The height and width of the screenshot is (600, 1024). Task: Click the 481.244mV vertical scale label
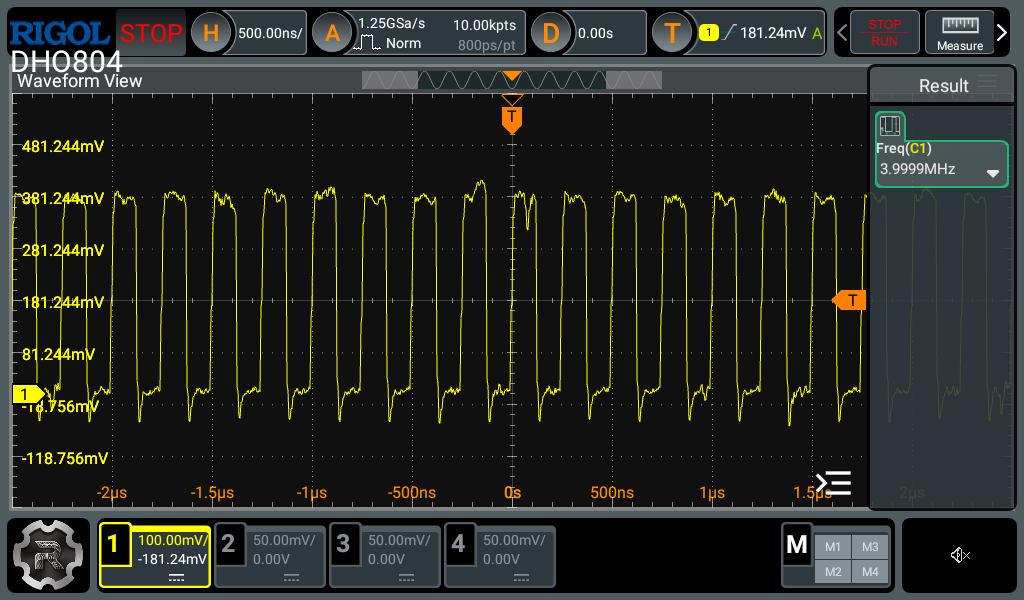click(x=63, y=146)
